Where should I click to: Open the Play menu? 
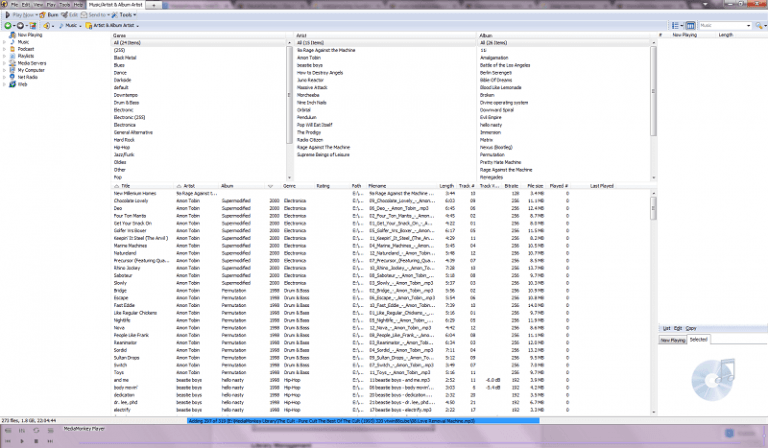click(51, 6)
